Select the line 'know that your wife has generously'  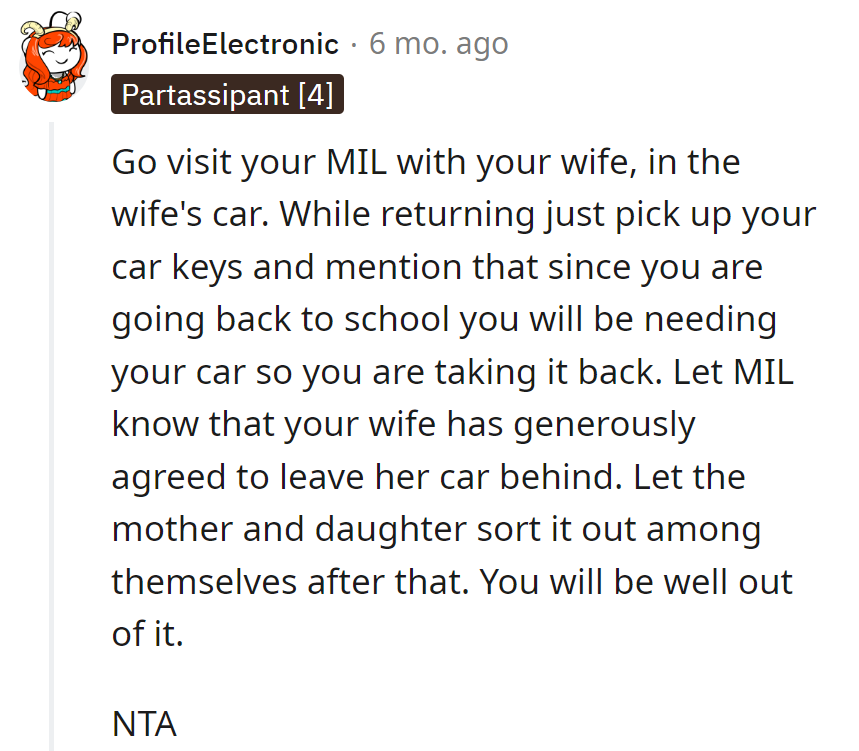click(x=404, y=425)
